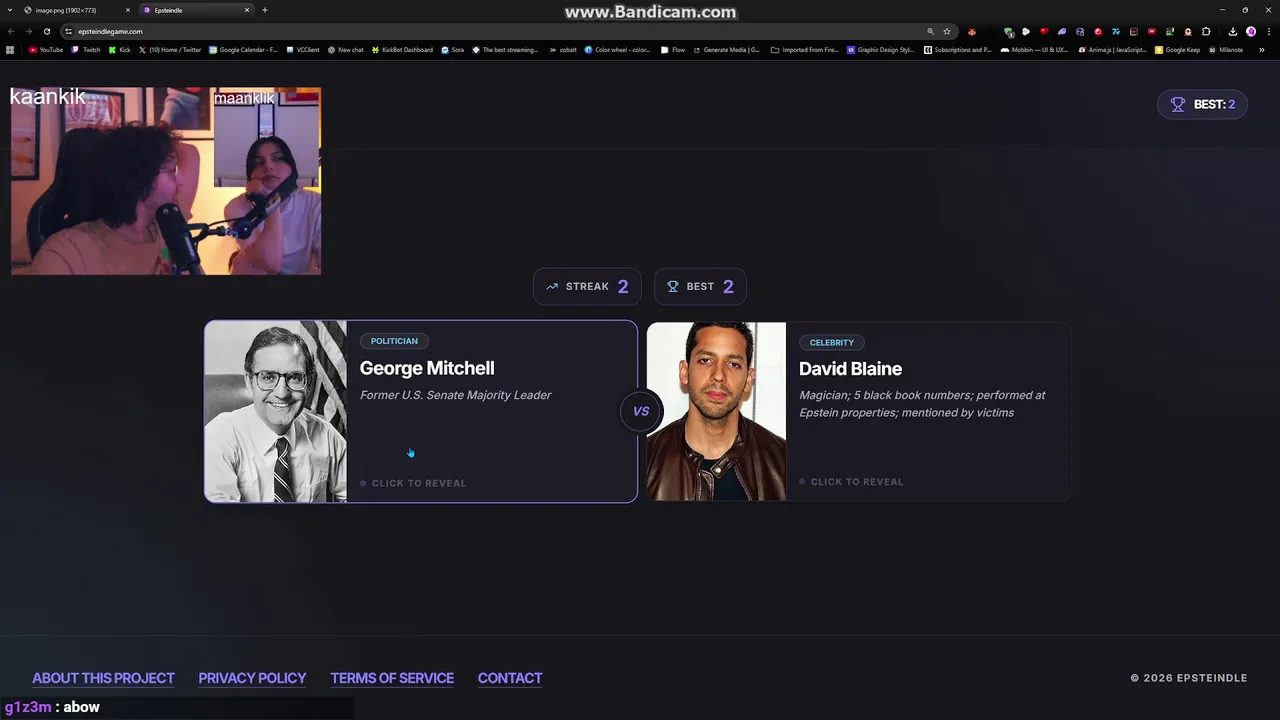Screen dimensions: 1280x720
Task: Open the apps grid in bookmarks bar
Action: (x=10, y=49)
